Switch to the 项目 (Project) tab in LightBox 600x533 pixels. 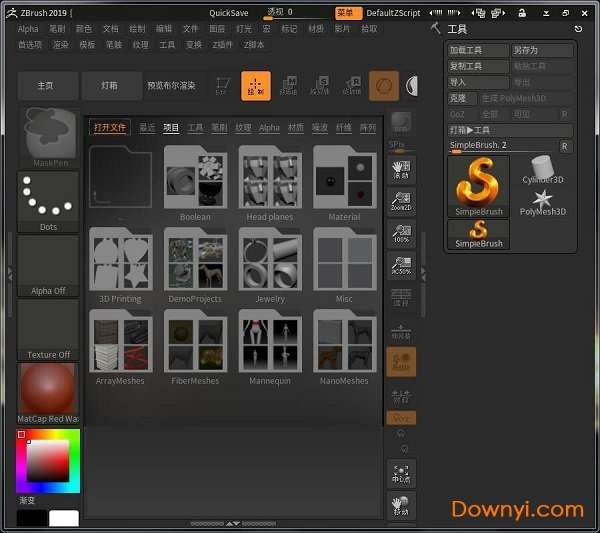click(171, 128)
